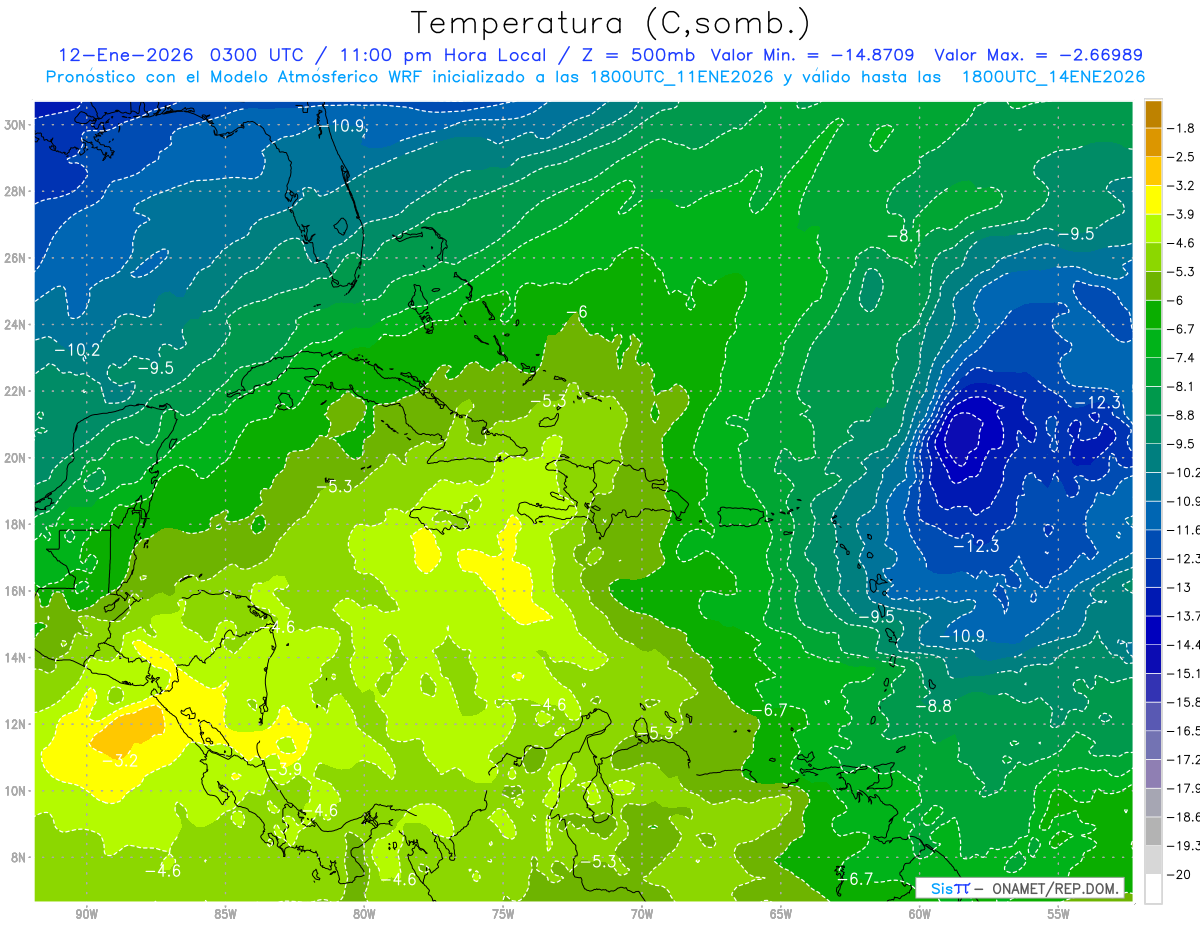Click the "60W" longitude axis label

[920, 915]
